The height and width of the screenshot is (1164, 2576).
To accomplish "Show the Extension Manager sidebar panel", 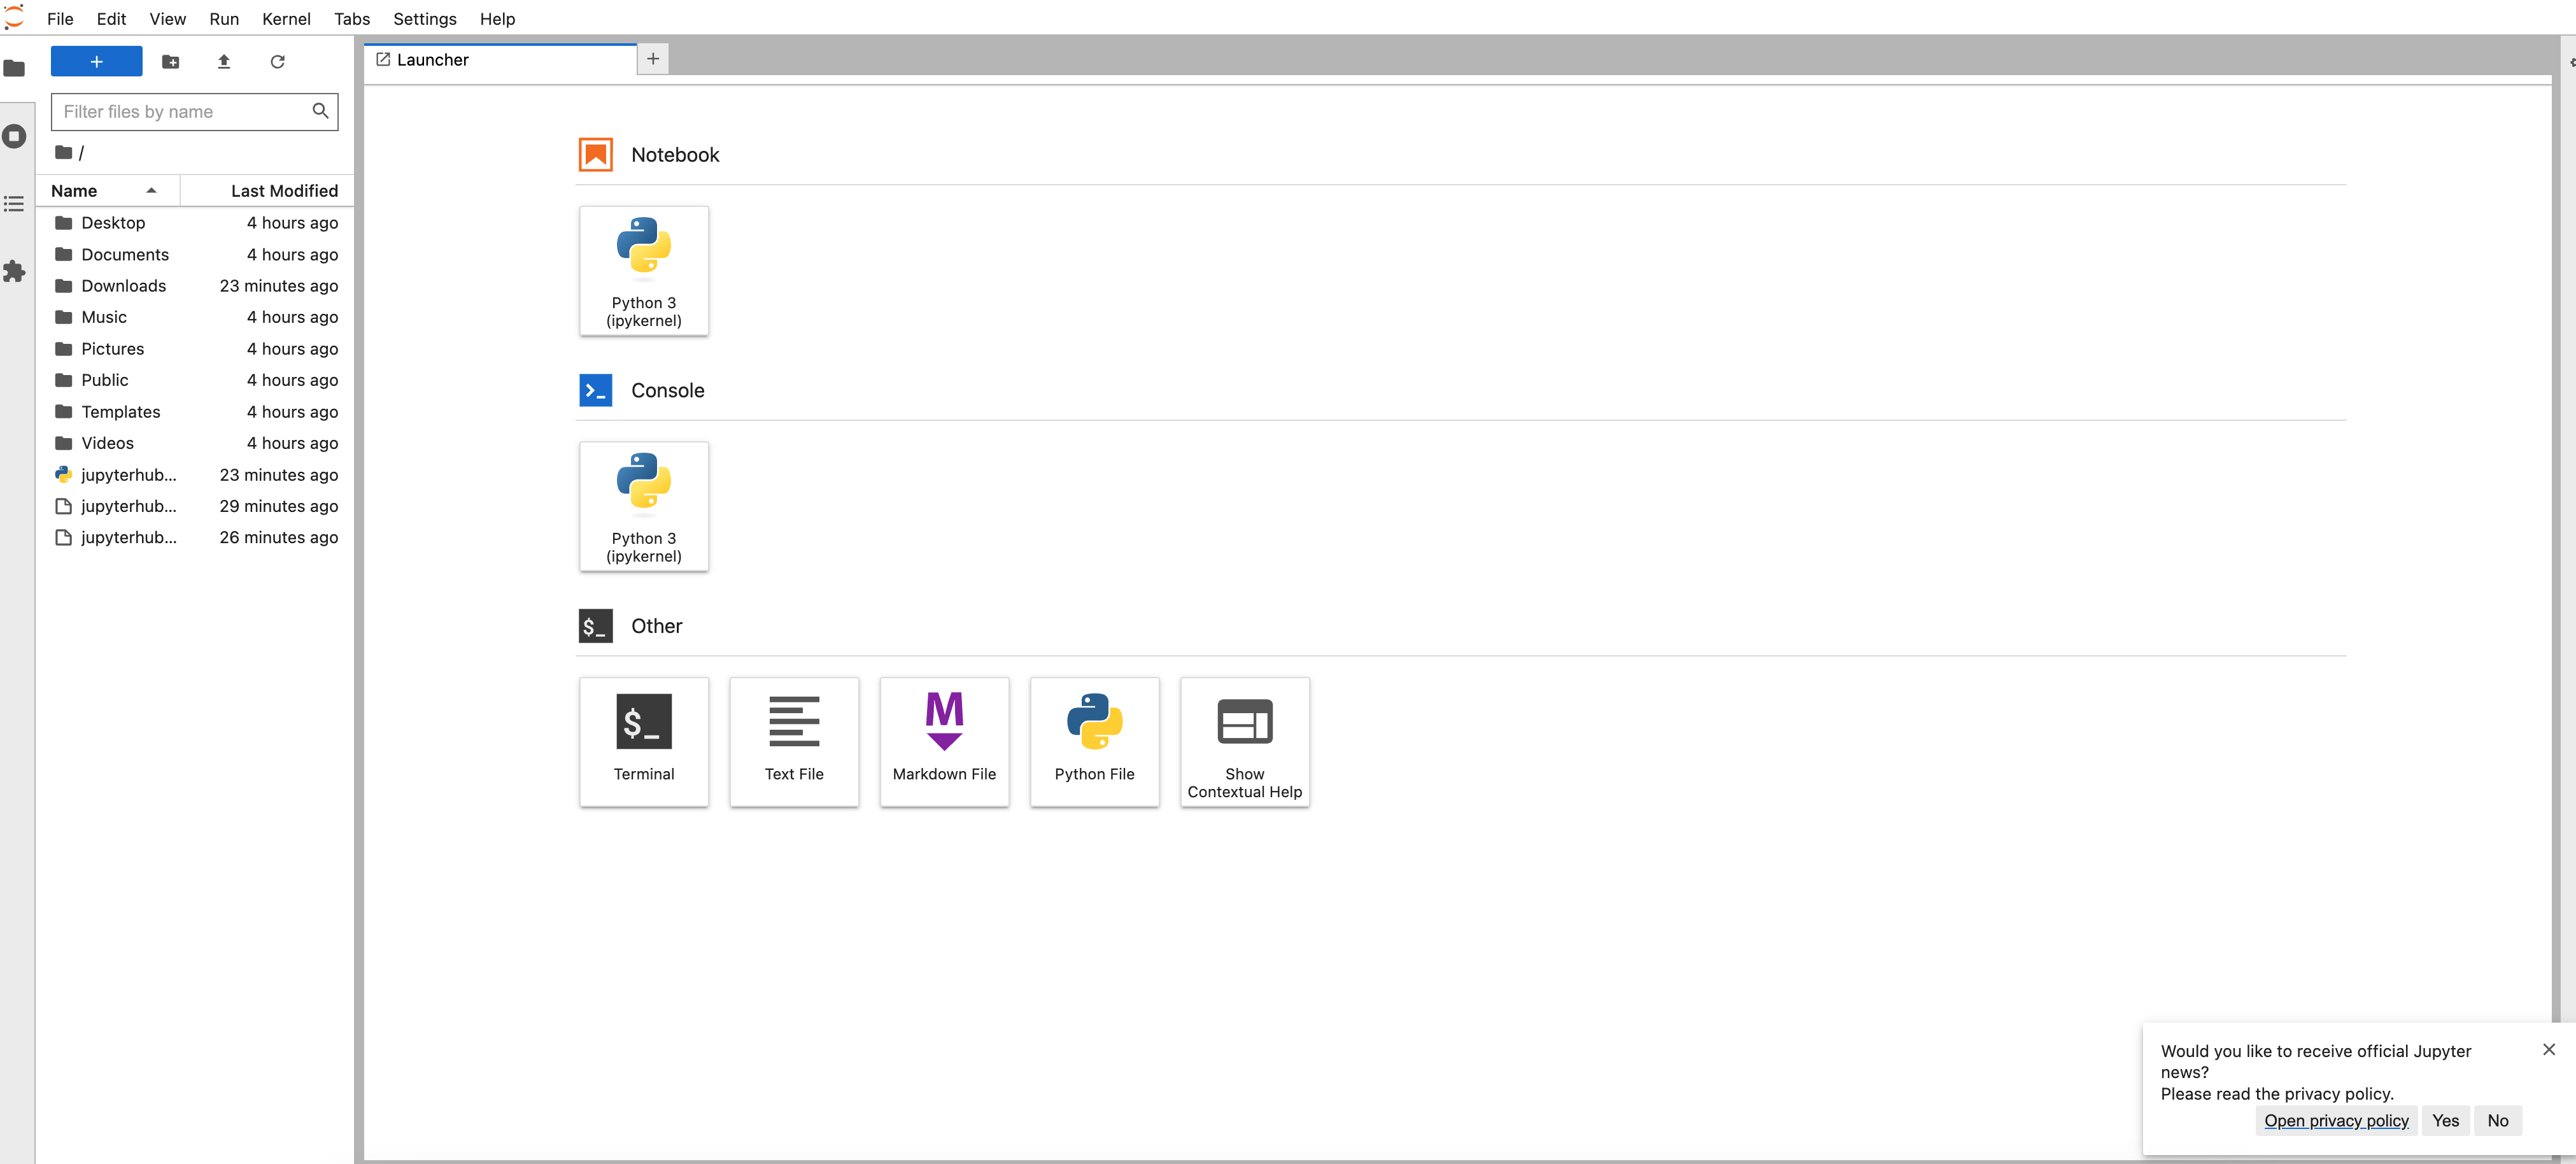I will pos(14,271).
